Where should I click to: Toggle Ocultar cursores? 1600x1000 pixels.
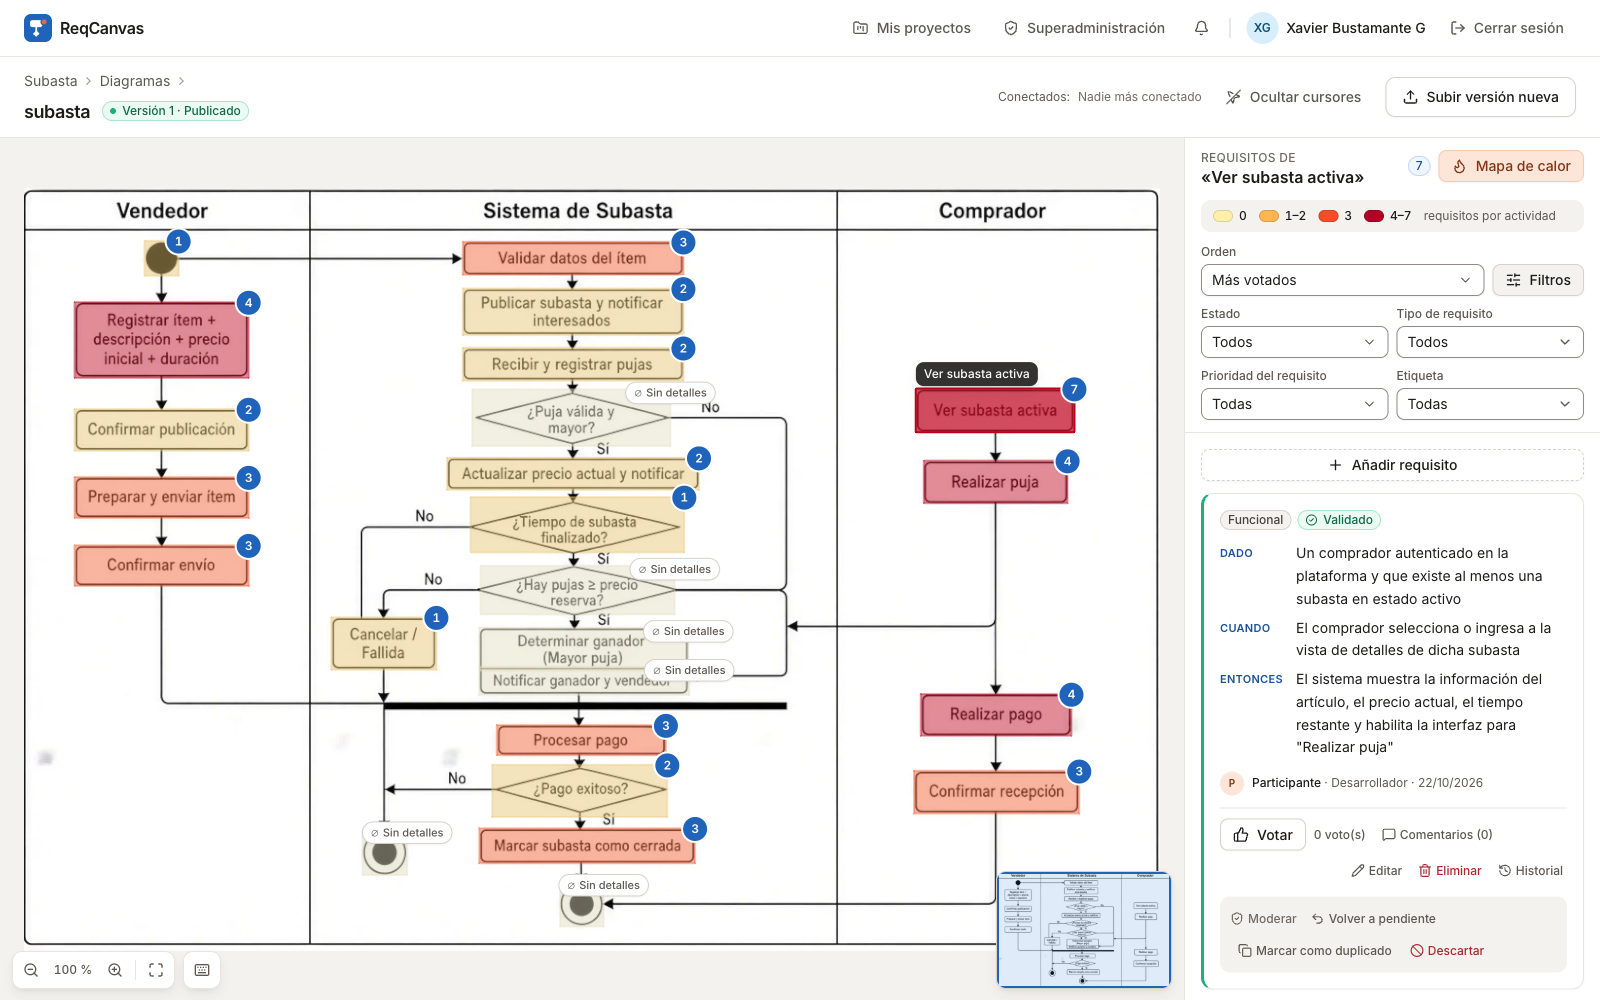pyautogui.click(x=1293, y=97)
